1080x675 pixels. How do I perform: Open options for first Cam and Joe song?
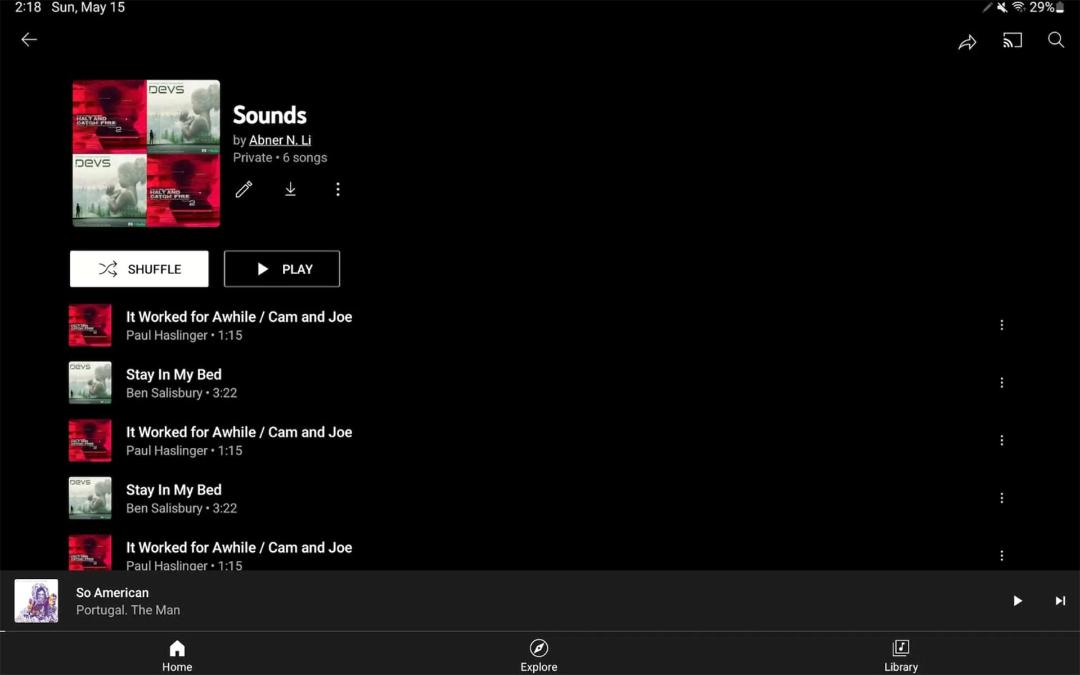click(1001, 325)
